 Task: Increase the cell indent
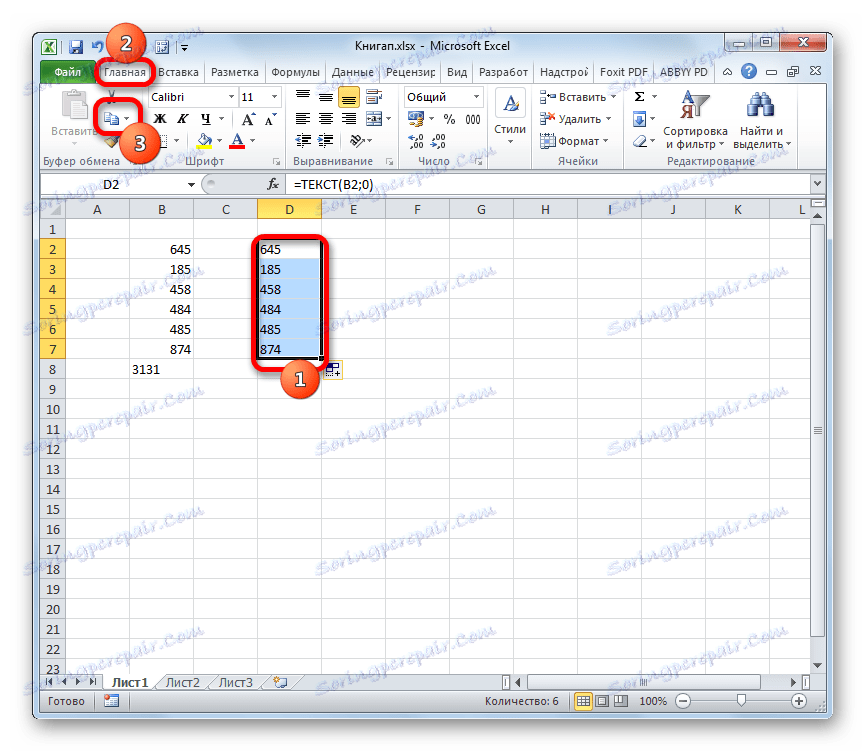pyautogui.click(x=325, y=141)
